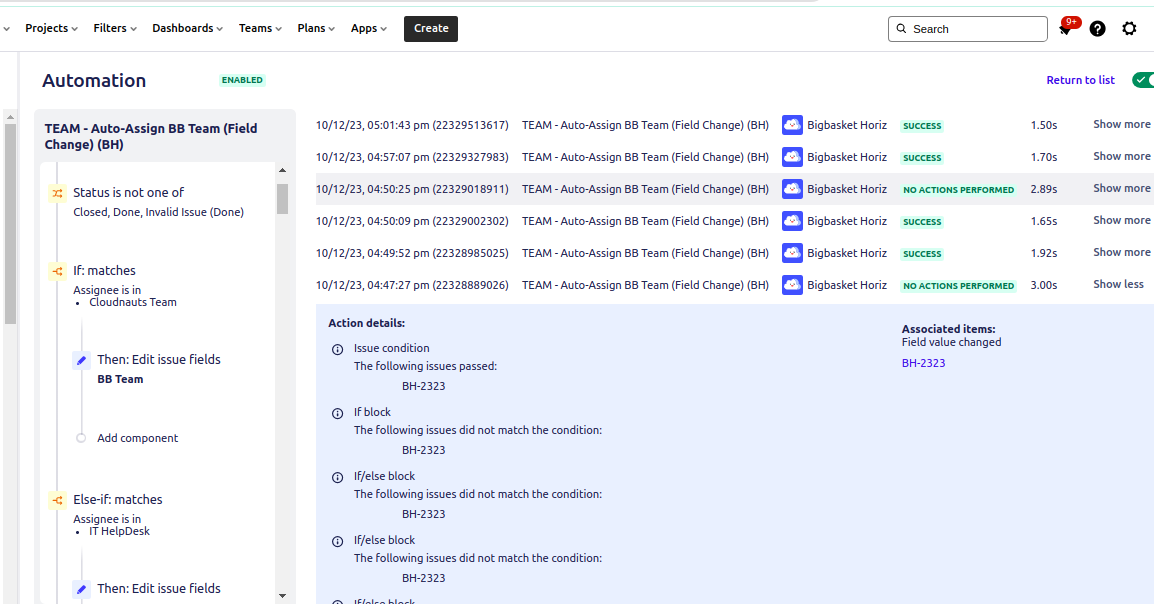Click rule component list scroll down arrow
Image resolution: width=1154 pixels, height=604 pixels.
[x=283, y=596]
